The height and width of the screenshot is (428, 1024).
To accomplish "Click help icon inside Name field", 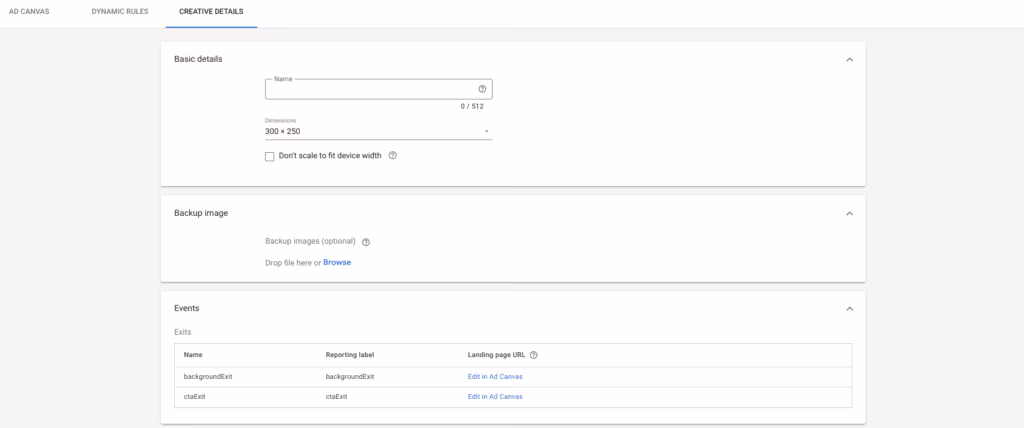I will (x=482, y=89).
